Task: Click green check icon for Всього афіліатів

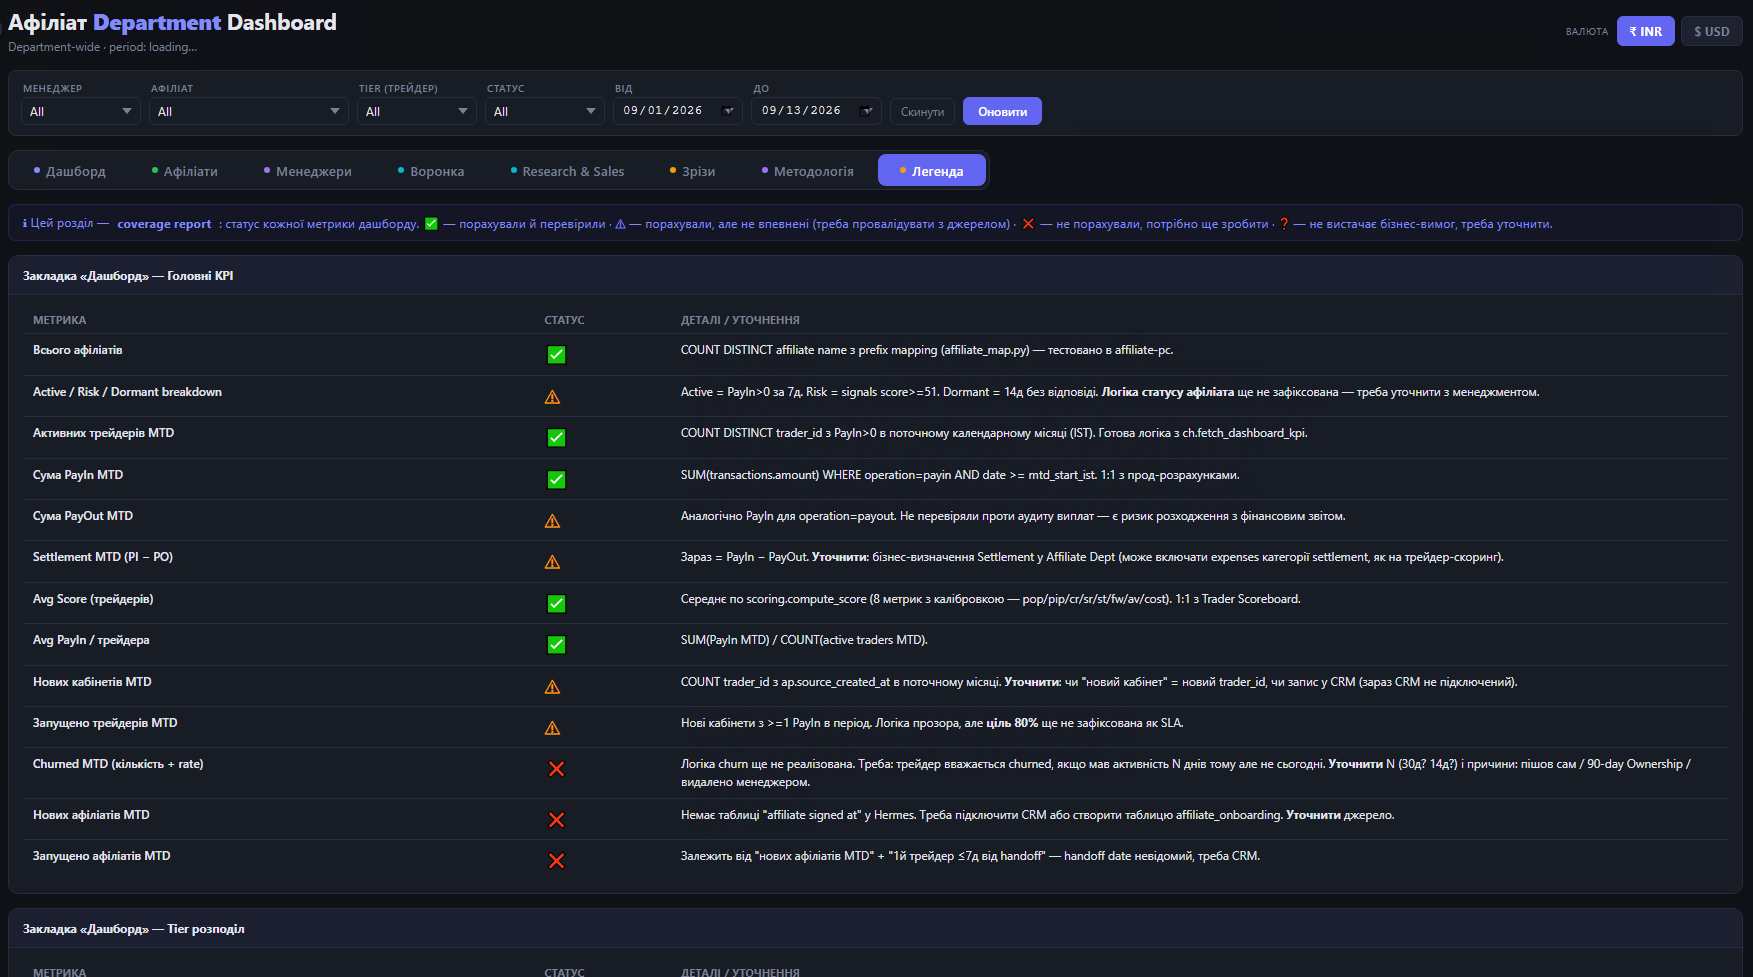Action: (557, 355)
